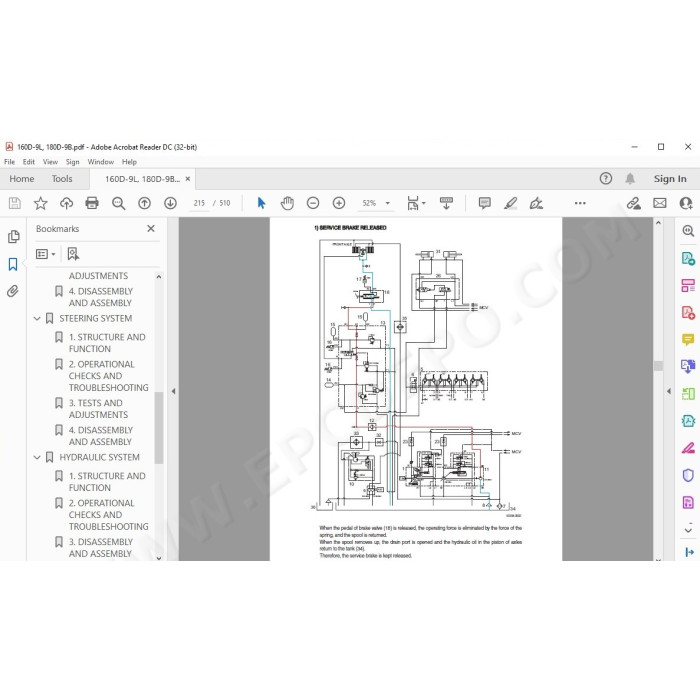The width and height of the screenshot is (700, 700).
Task: Click the scrolling mode keyboard icon
Action: click(446, 203)
